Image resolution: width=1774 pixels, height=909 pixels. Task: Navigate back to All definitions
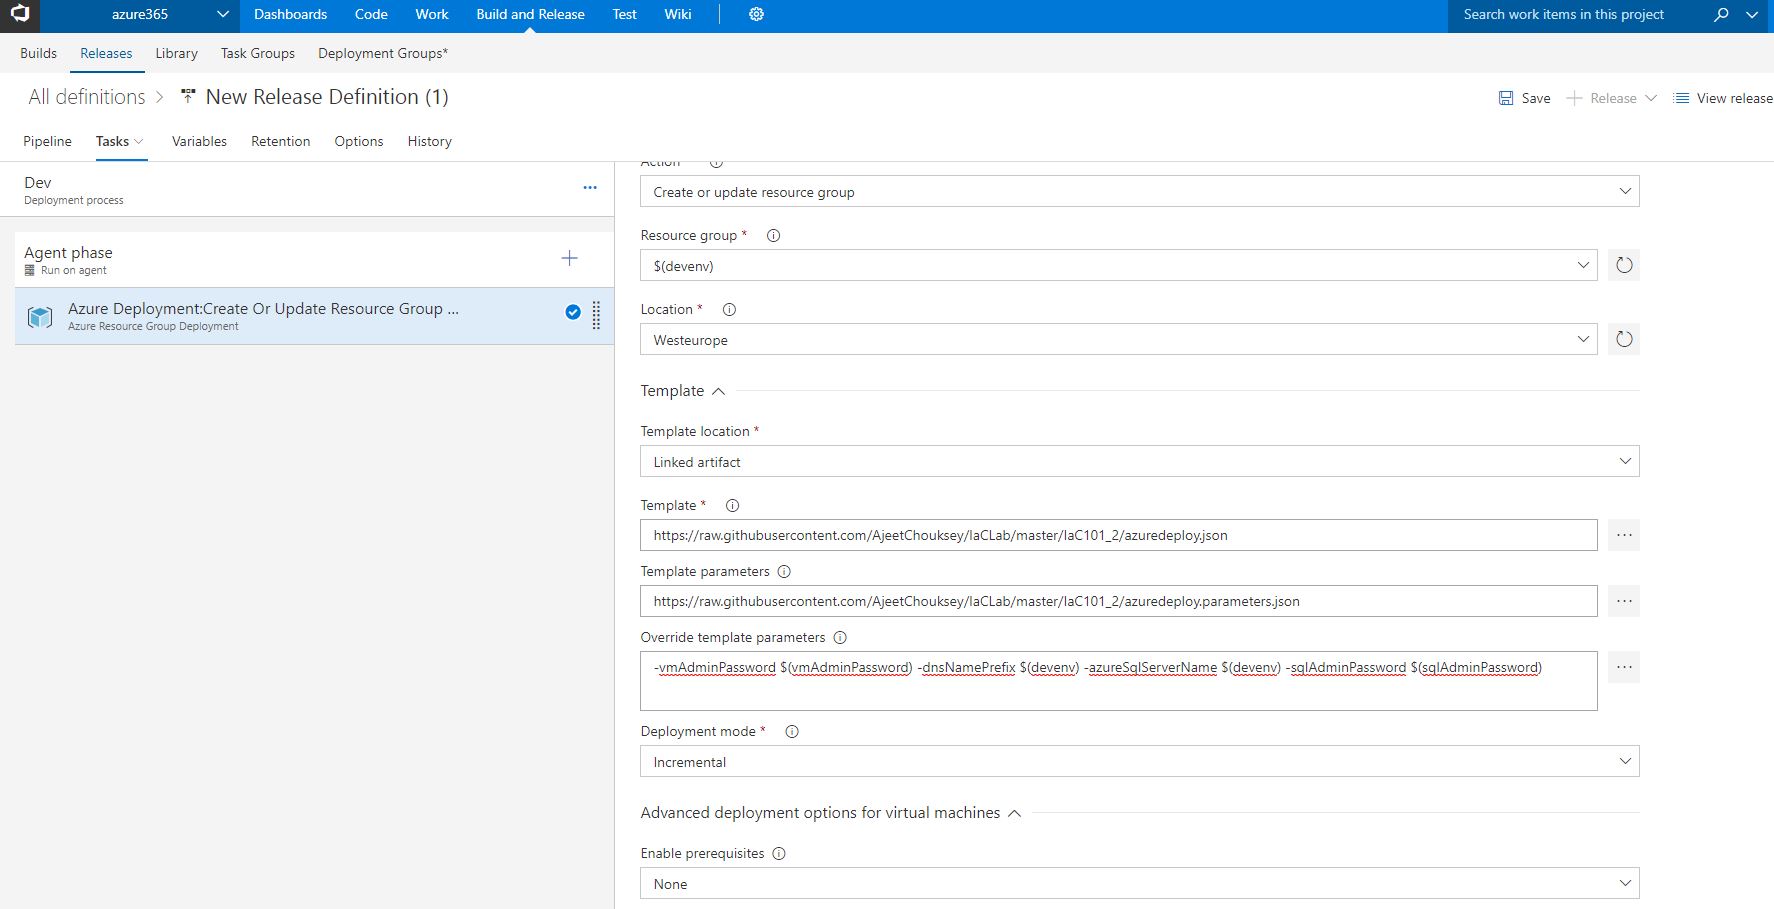(x=87, y=97)
